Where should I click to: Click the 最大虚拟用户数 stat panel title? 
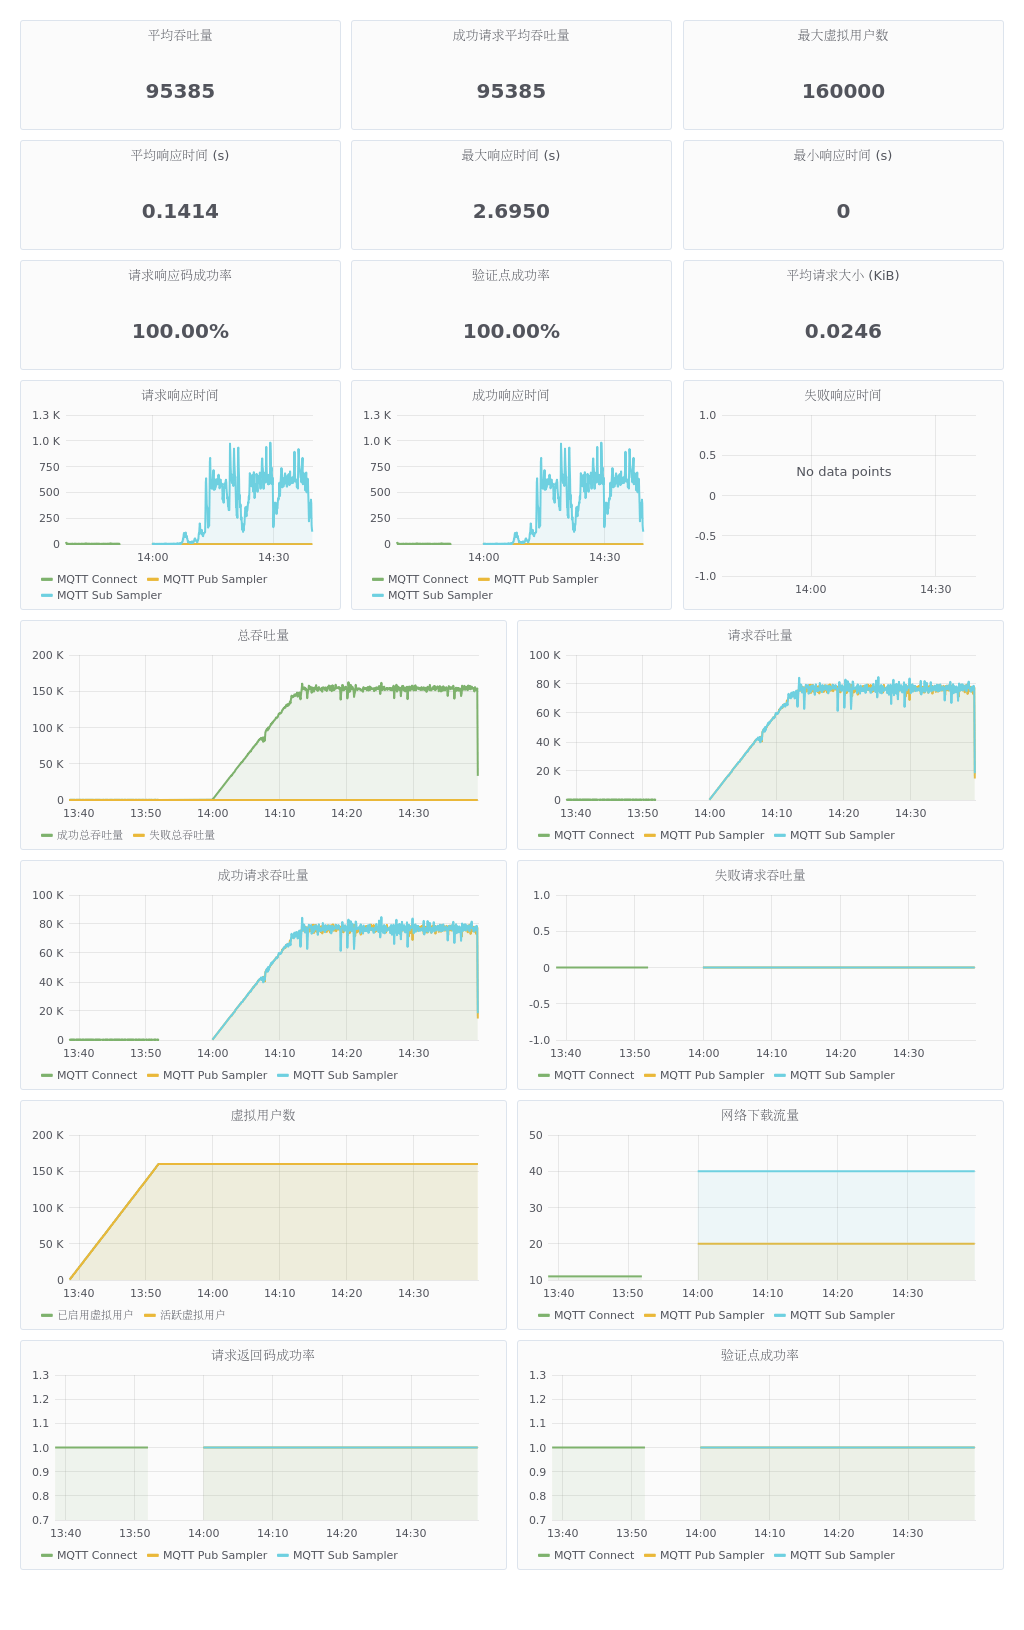click(843, 35)
